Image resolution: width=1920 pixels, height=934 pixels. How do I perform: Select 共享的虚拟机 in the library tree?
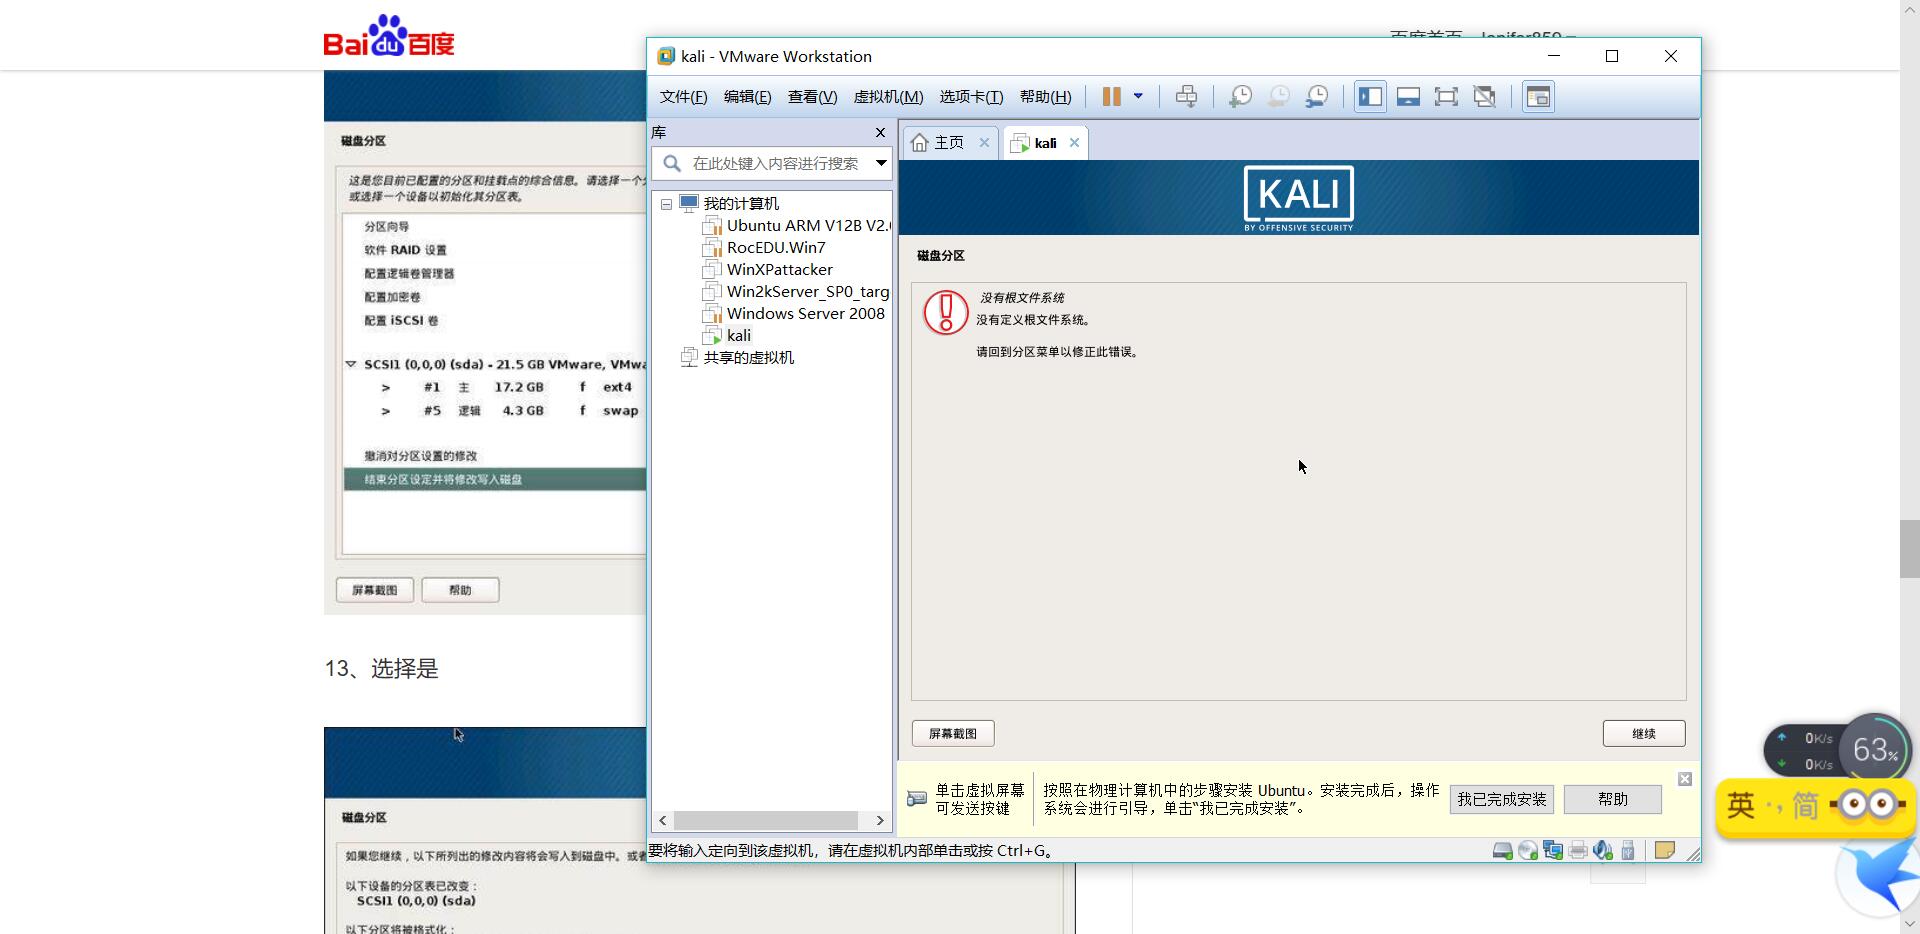click(748, 357)
